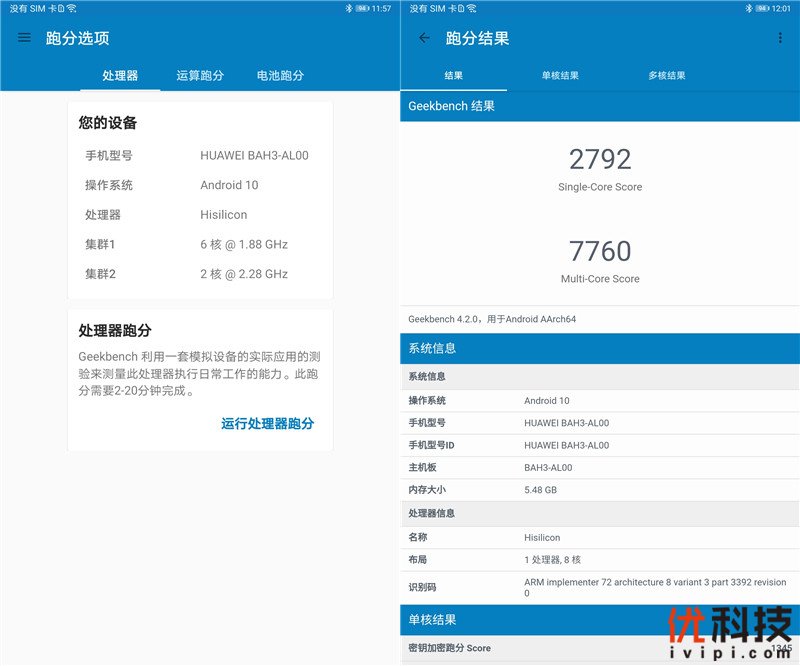Viewport: 800px width, 666px height.
Task: Open the three-dot overflow menu
Action: point(780,37)
